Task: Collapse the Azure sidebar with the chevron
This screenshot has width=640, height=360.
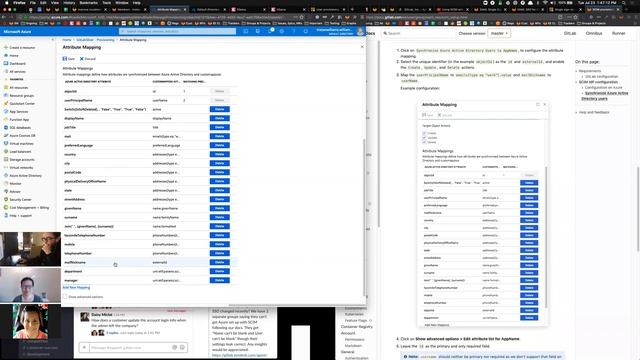Action: (53, 40)
